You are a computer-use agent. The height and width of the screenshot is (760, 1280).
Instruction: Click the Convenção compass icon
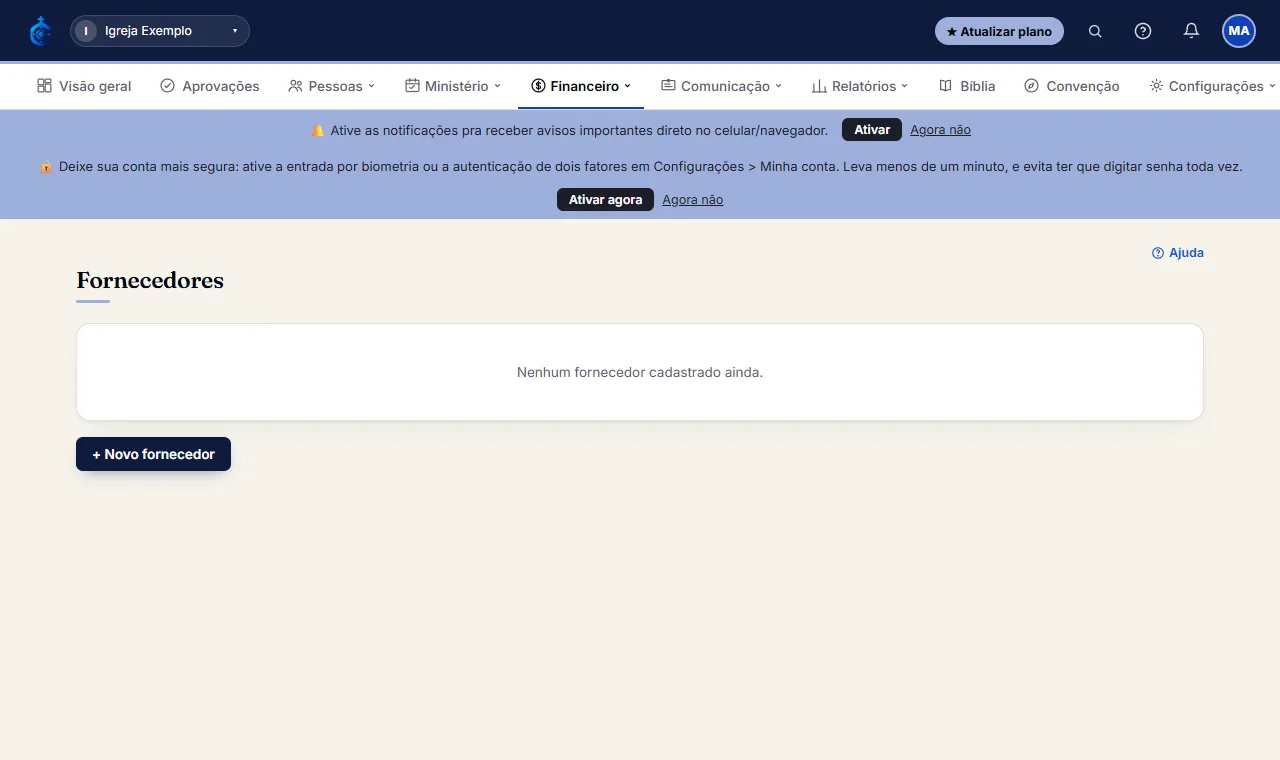pyautogui.click(x=1031, y=86)
